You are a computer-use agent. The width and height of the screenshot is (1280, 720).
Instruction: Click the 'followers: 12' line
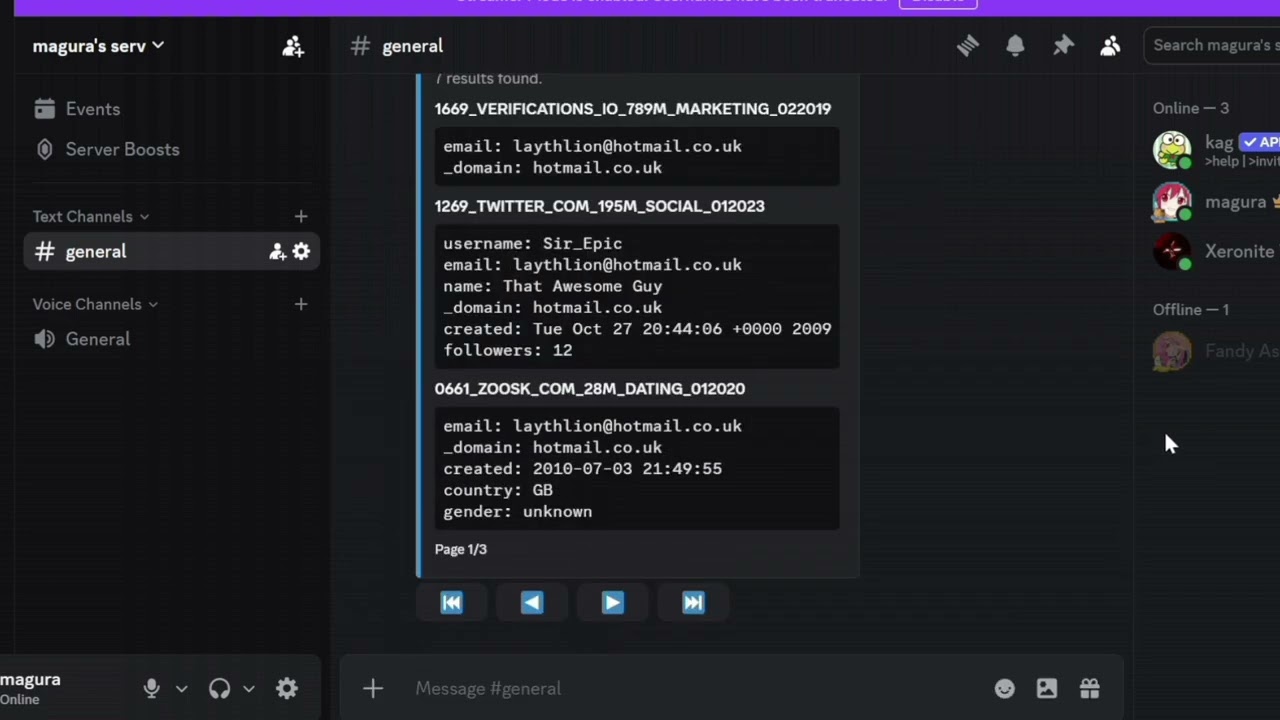click(508, 350)
